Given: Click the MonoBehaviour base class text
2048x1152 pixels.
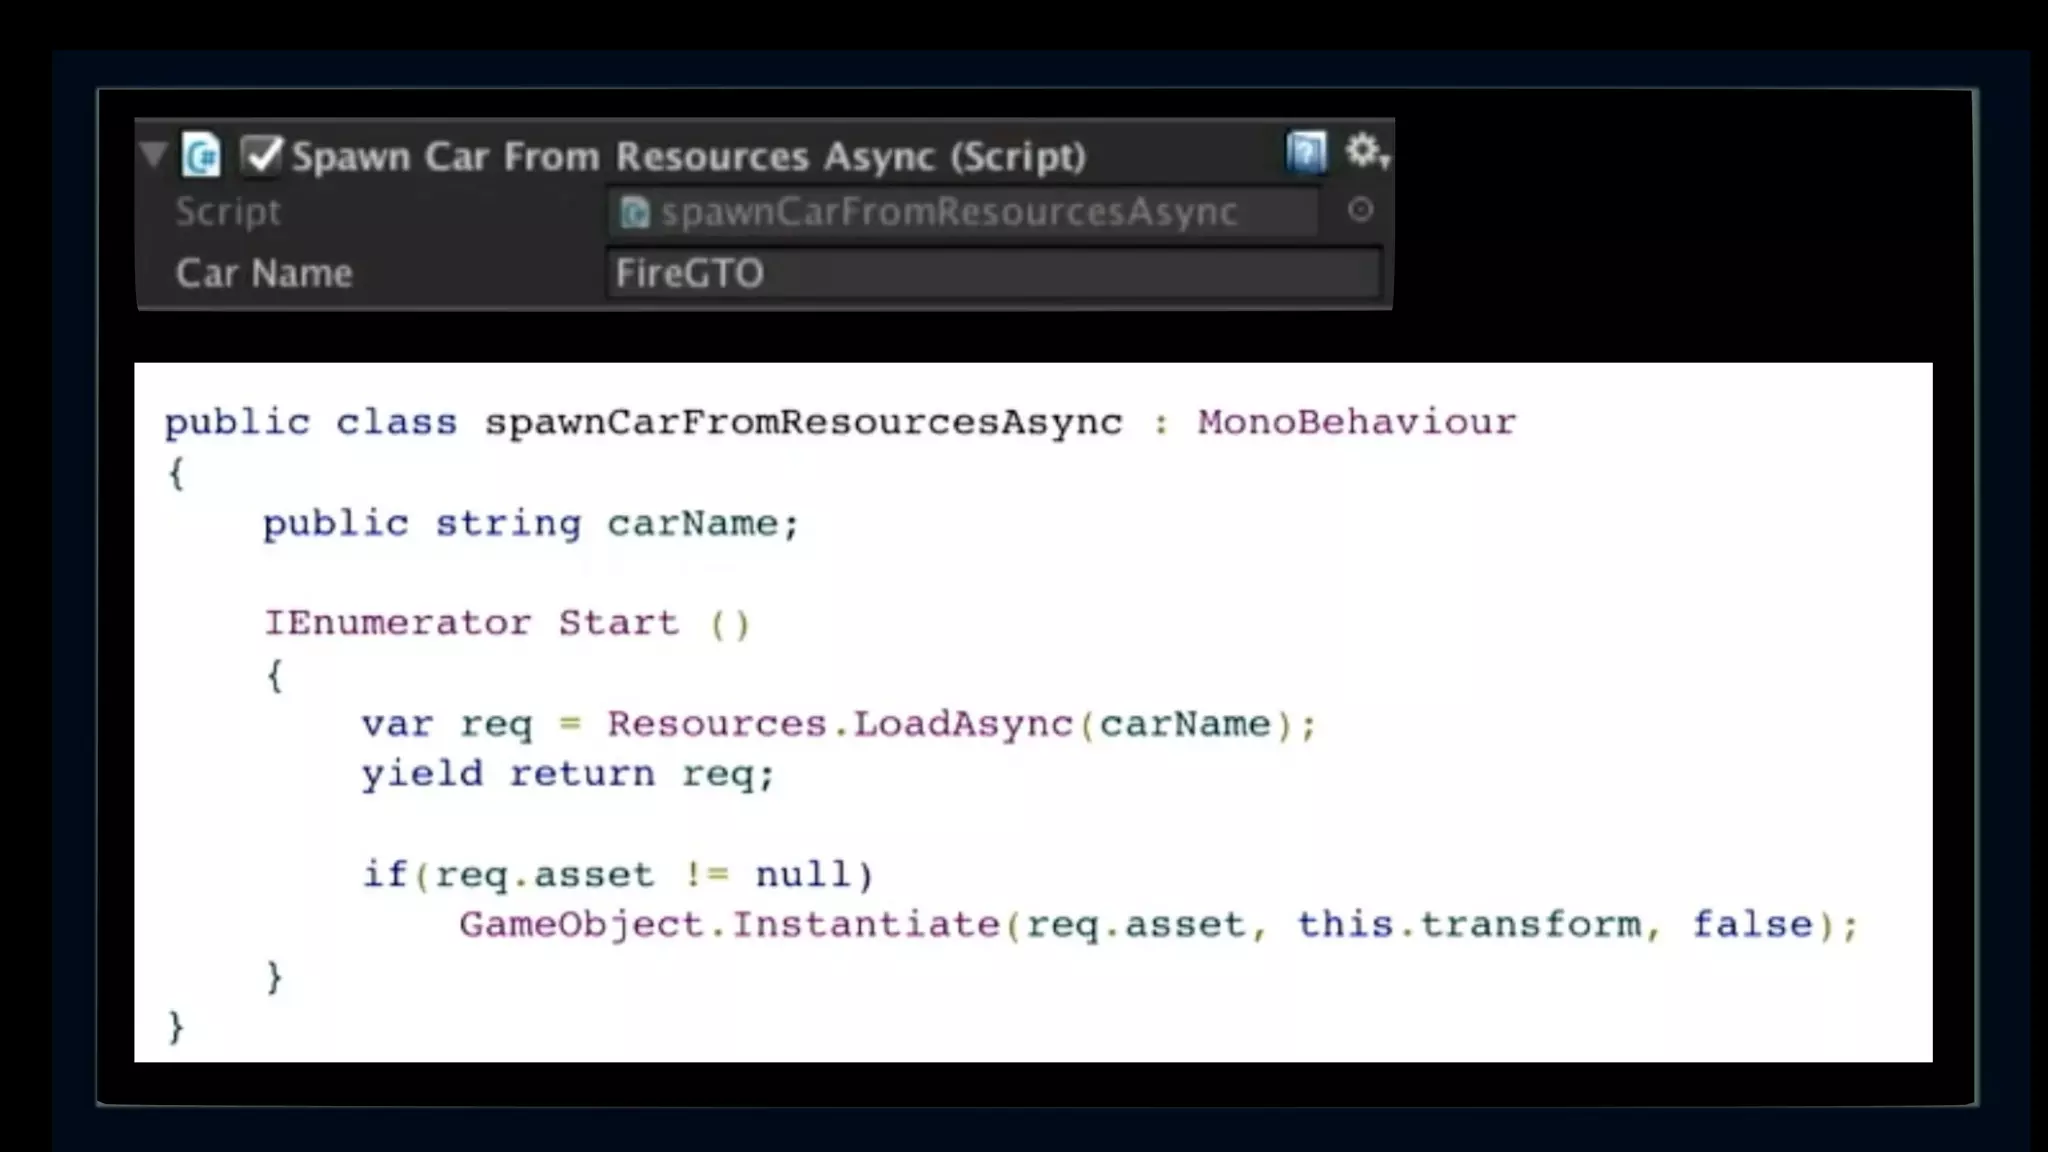Looking at the screenshot, I should (1356, 422).
